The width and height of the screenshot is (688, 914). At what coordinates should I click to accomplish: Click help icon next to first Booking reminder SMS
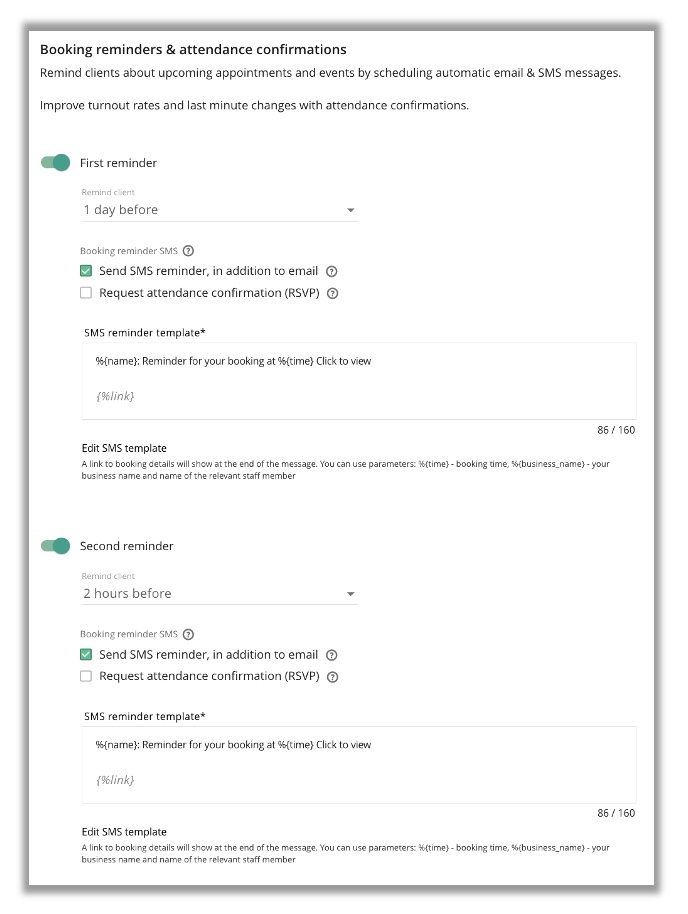coord(188,251)
